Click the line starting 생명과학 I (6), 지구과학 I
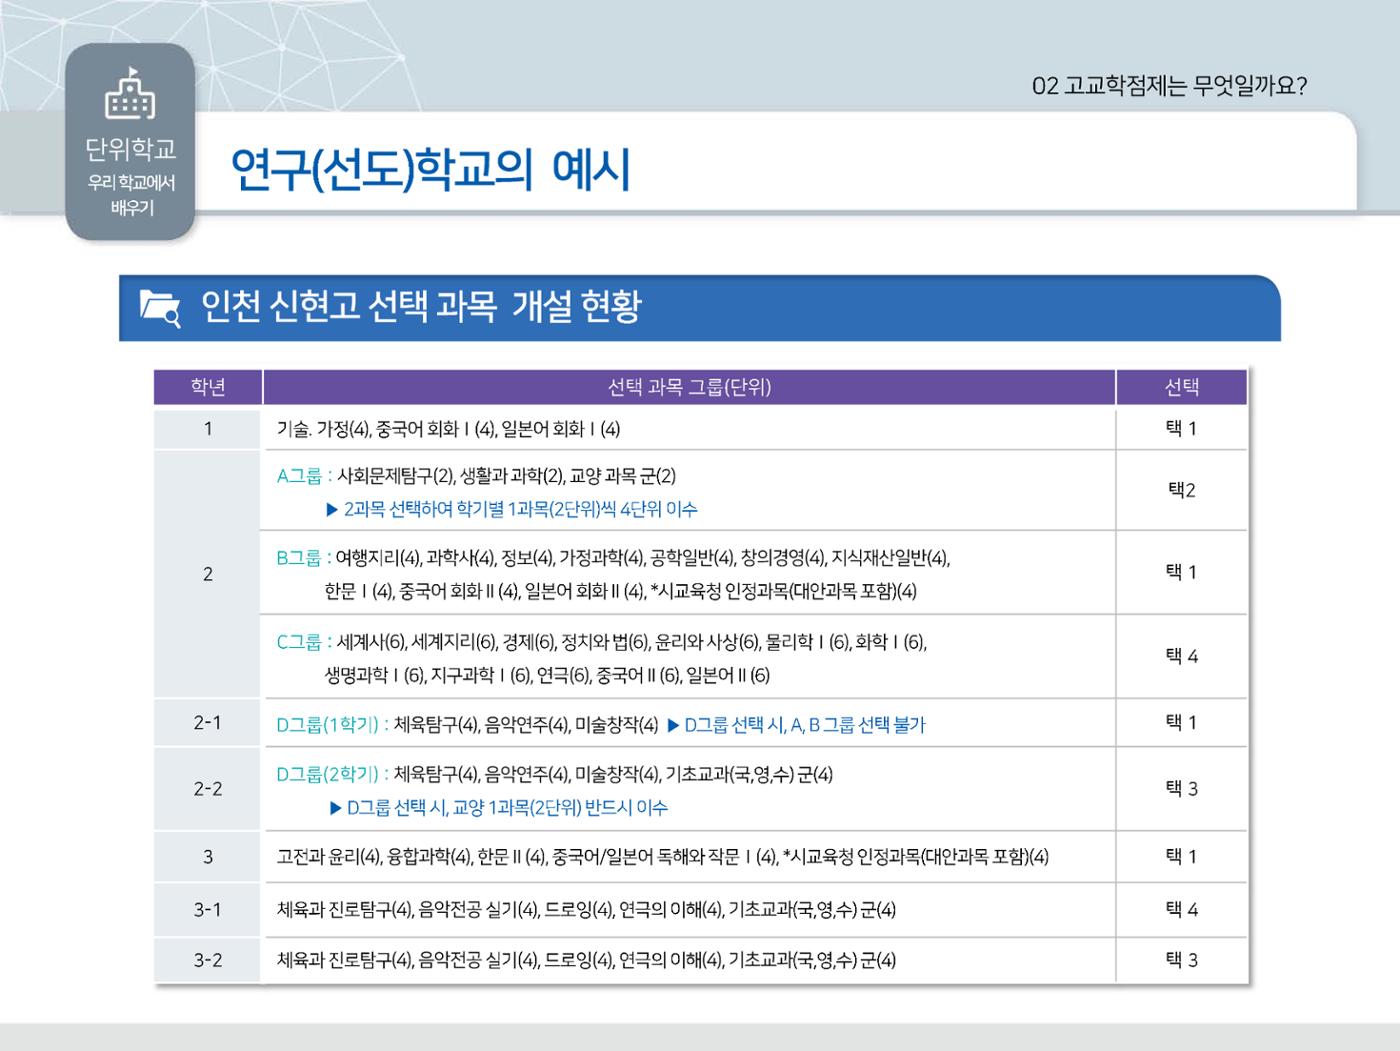This screenshot has height=1051, width=1400. [547, 675]
